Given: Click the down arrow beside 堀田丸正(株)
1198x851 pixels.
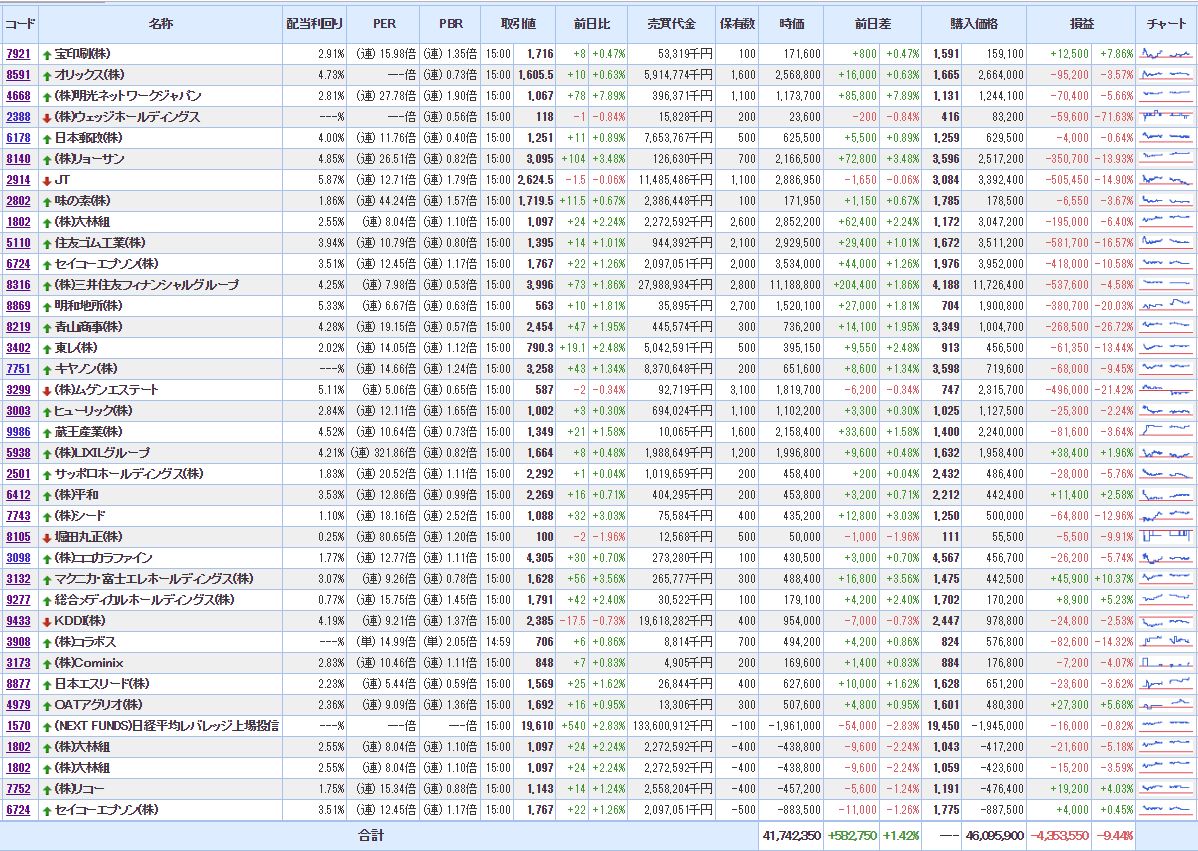Looking at the screenshot, I should [47, 537].
